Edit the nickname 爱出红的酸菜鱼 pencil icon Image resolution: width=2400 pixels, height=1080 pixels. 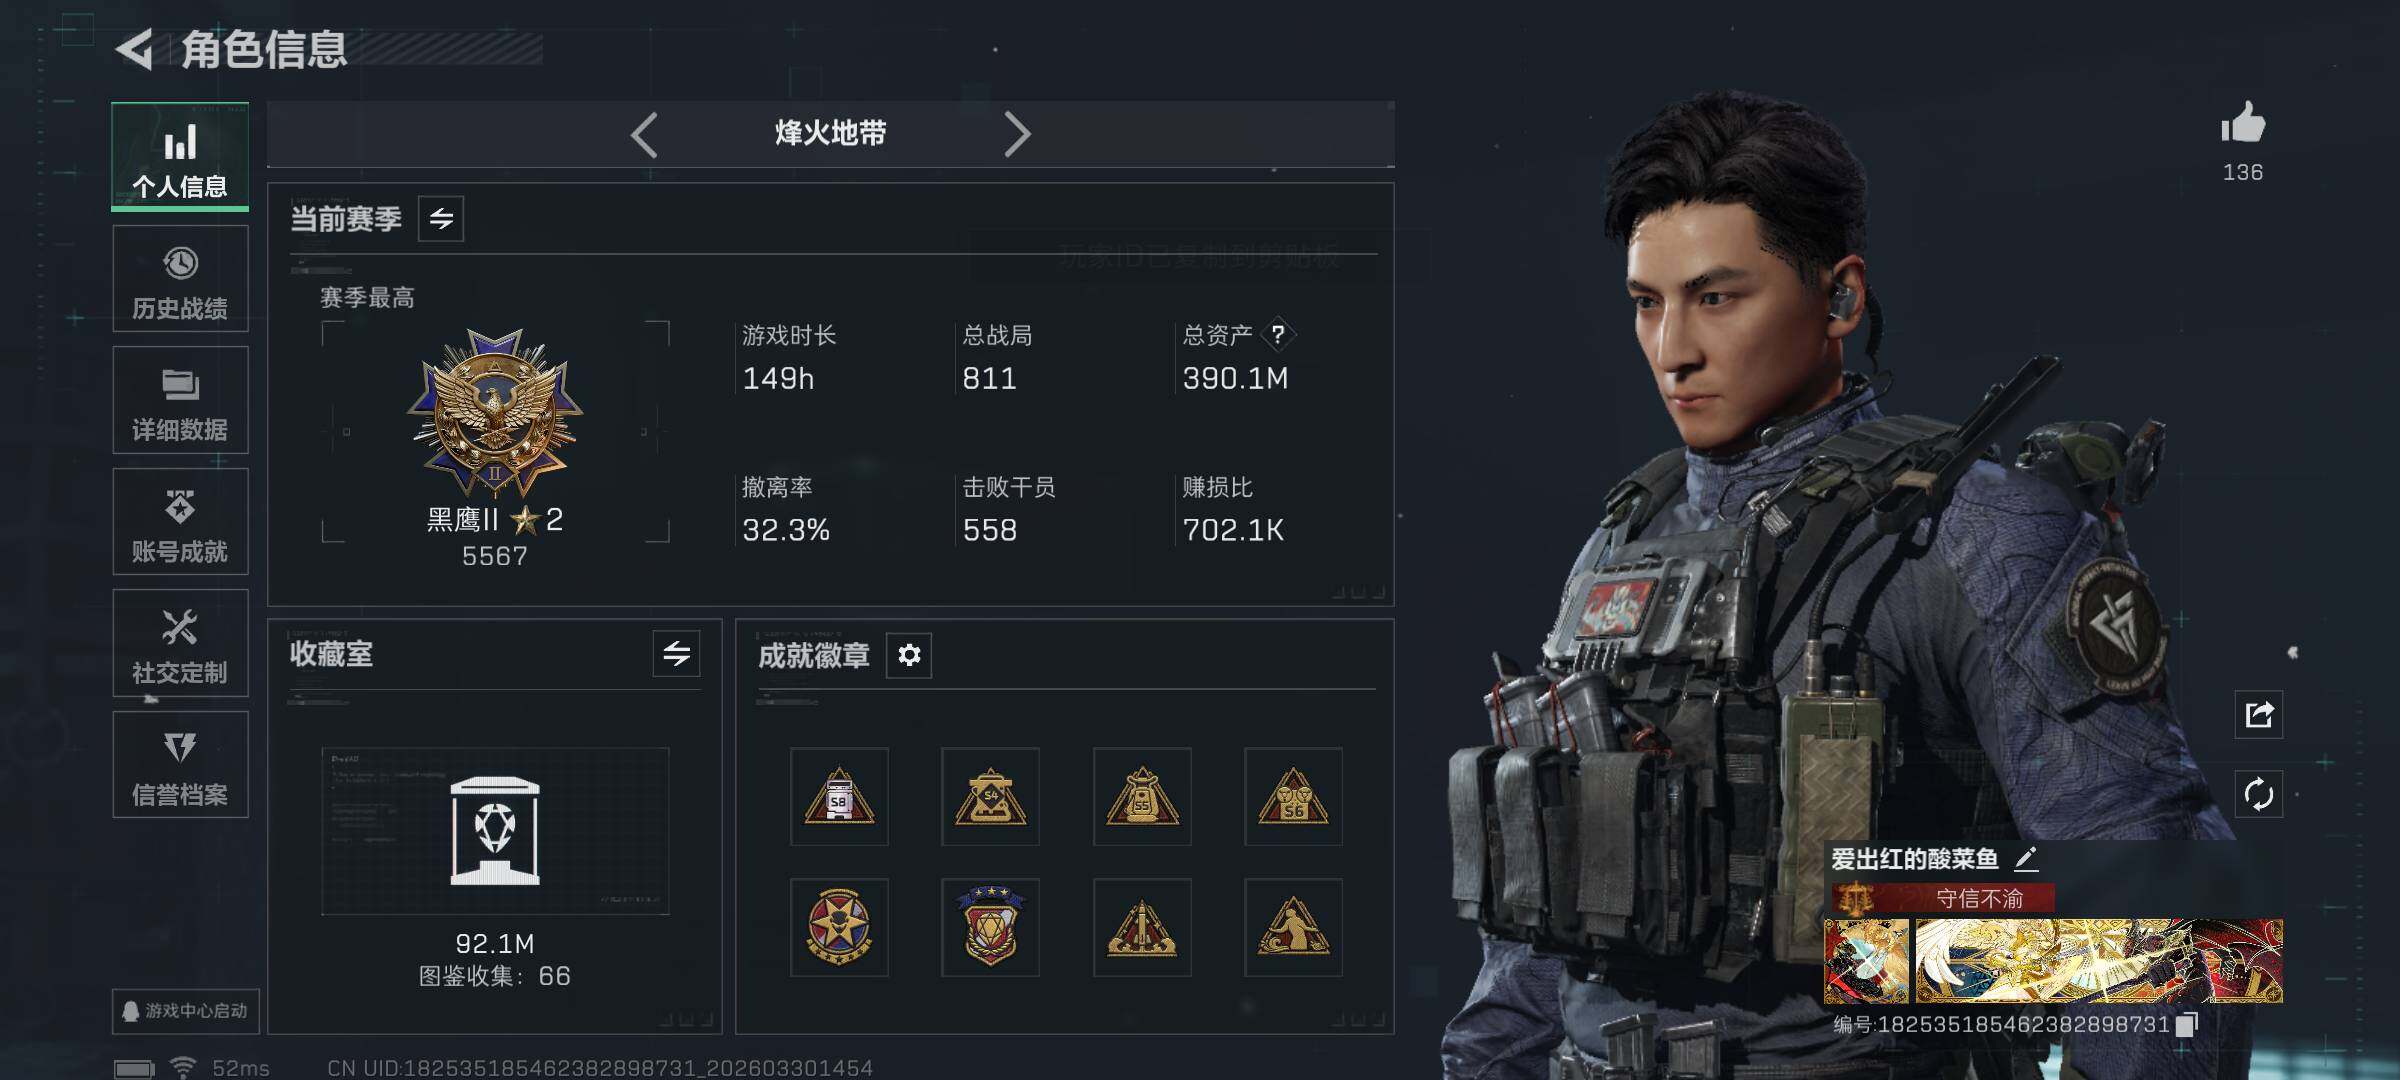coord(2026,858)
